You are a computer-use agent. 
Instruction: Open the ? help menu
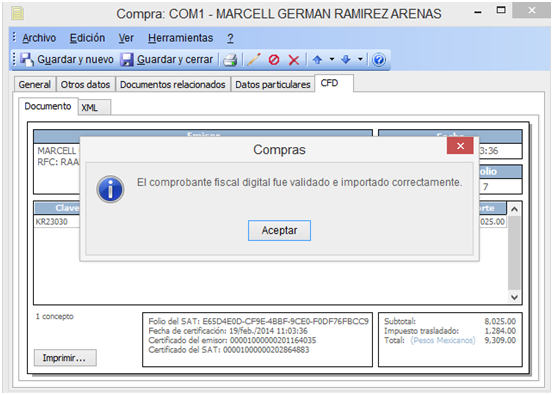pyautogui.click(x=230, y=38)
